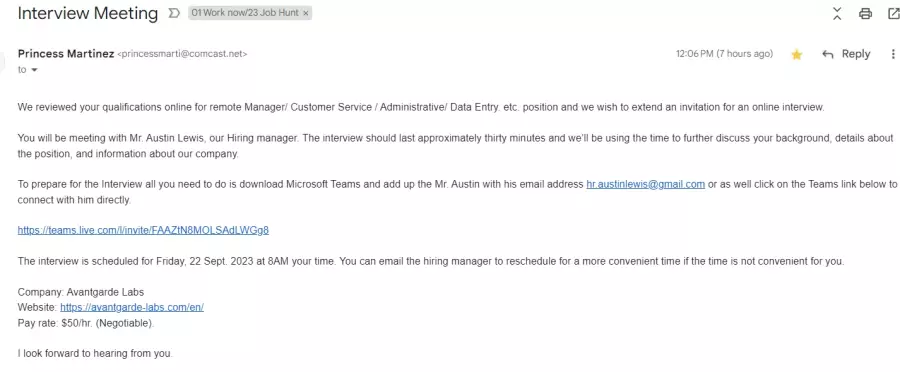
Task: Open the hr.austinlewis@gmail.com email link
Action: click(645, 184)
